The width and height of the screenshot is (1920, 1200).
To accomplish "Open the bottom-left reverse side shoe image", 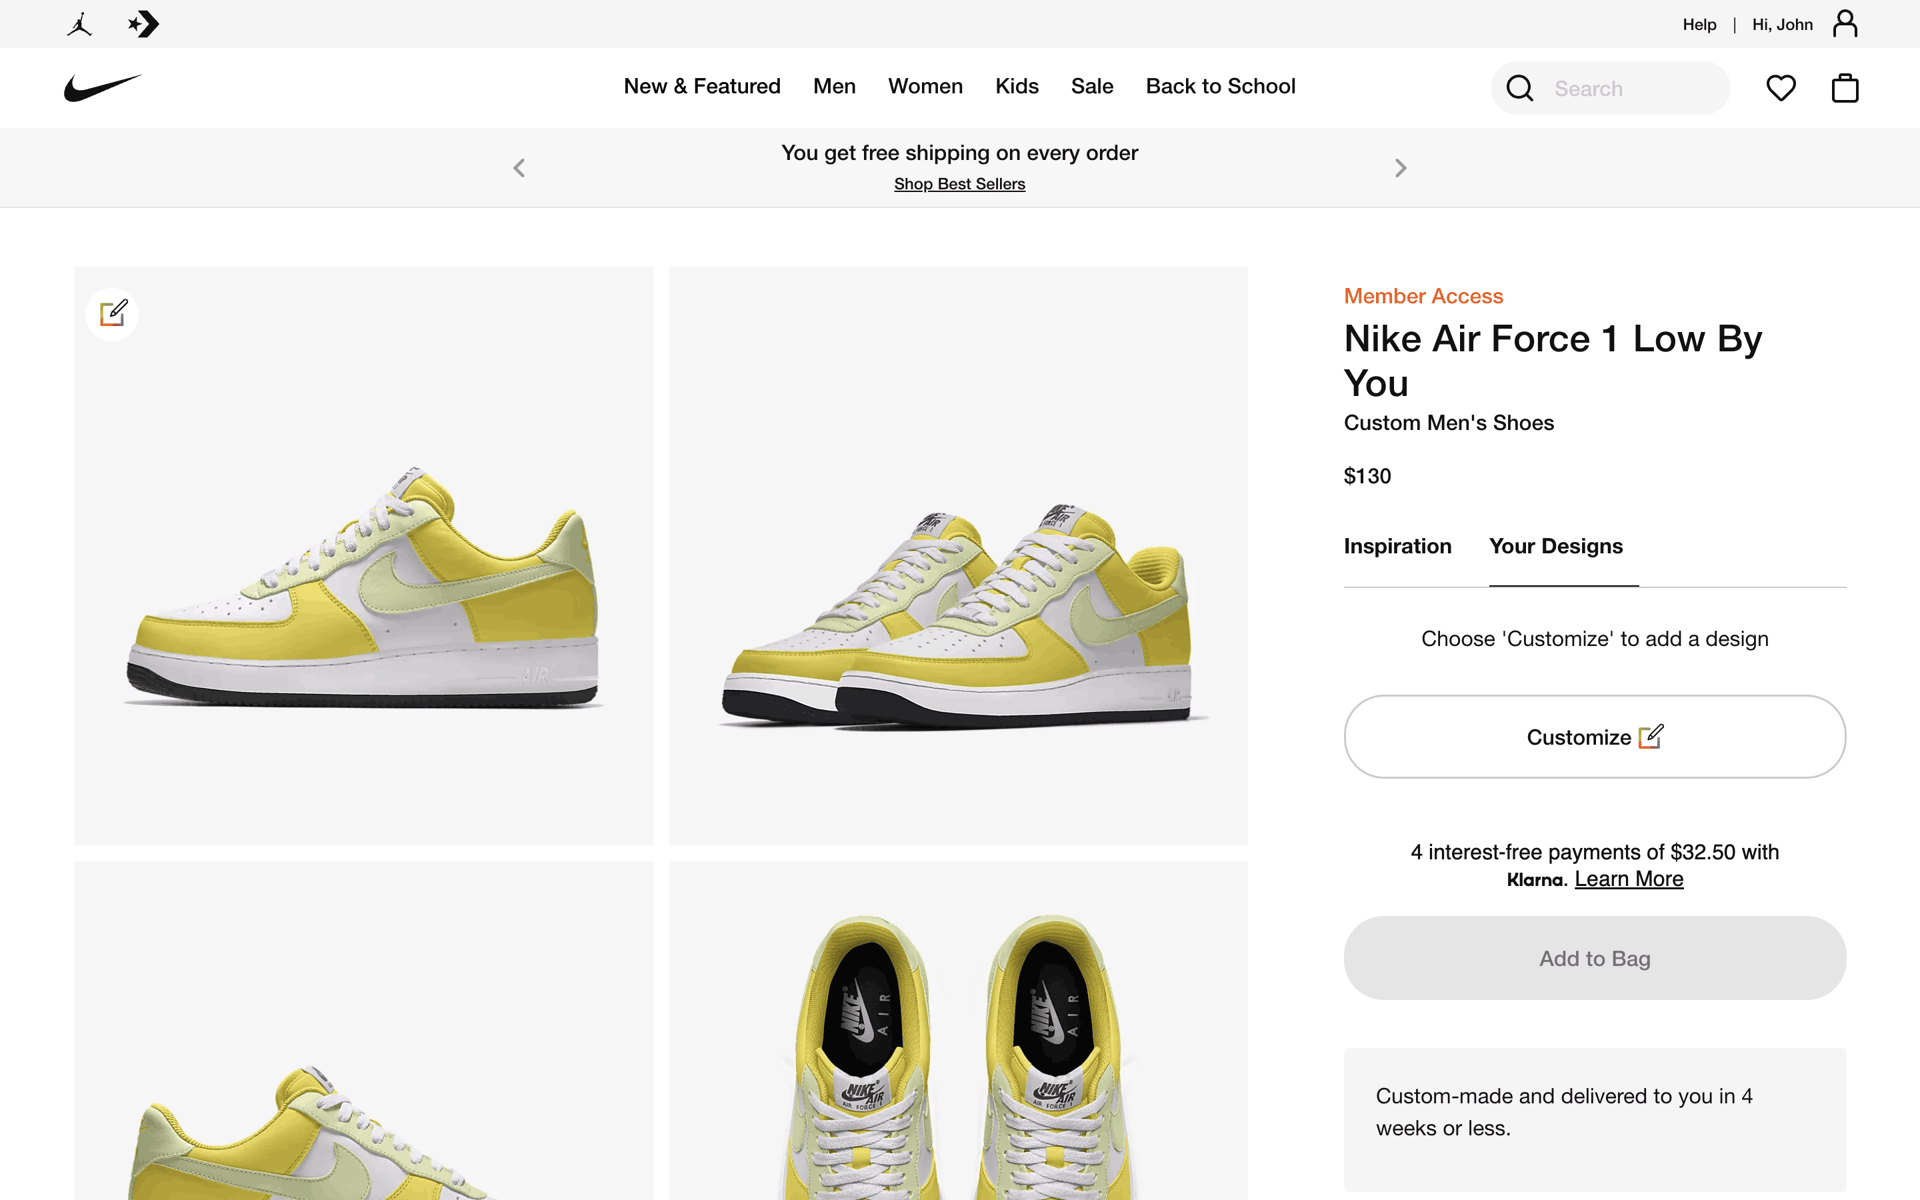I will click(364, 1030).
